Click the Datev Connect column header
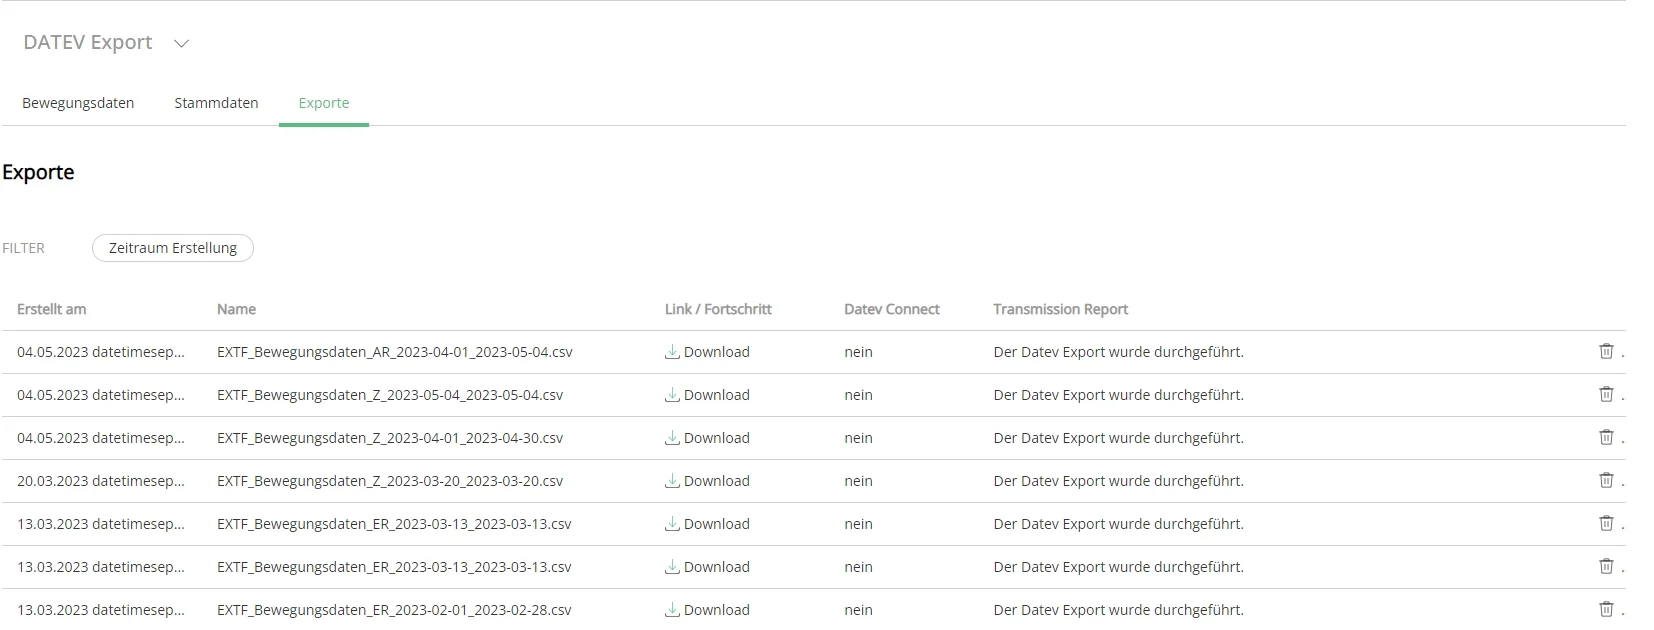The height and width of the screenshot is (630, 1654). pyautogui.click(x=892, y=309)
